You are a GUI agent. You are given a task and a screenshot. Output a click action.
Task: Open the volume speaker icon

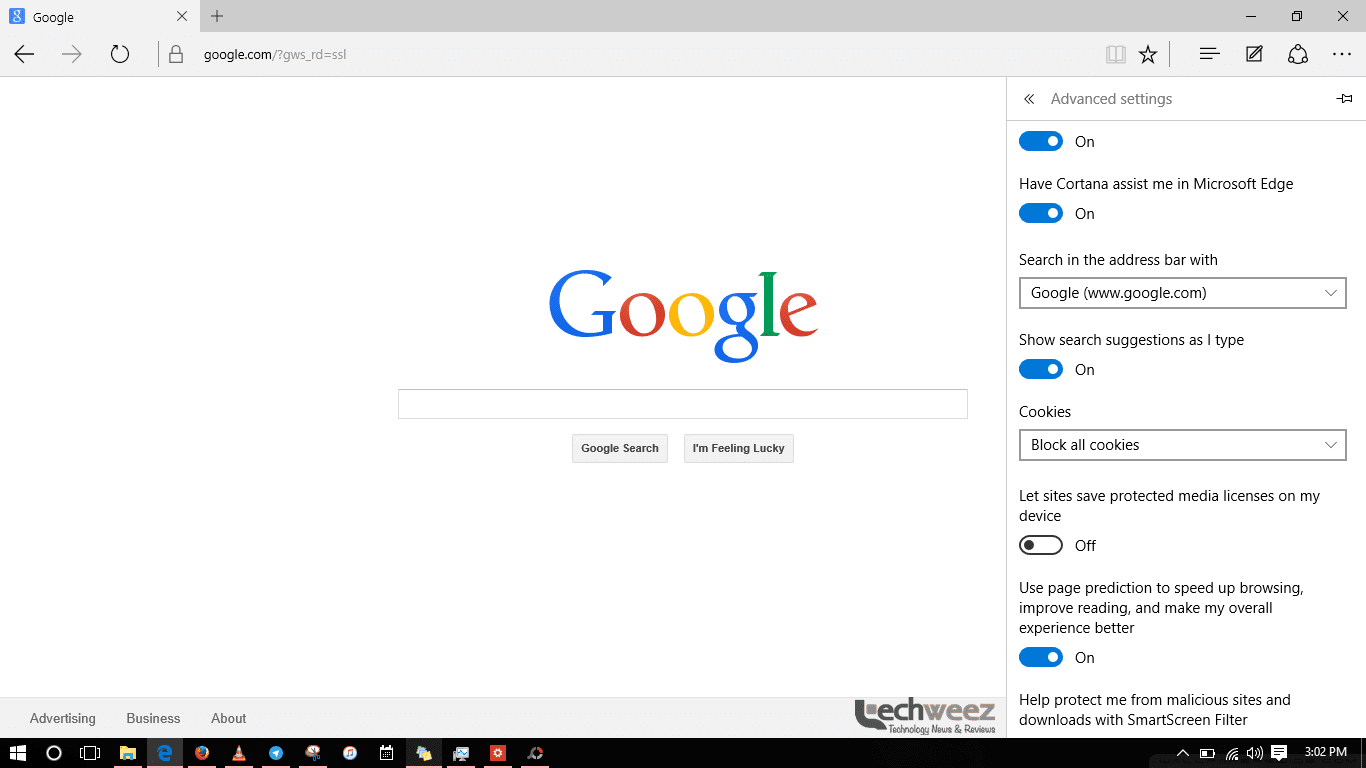click(1255, 753)
